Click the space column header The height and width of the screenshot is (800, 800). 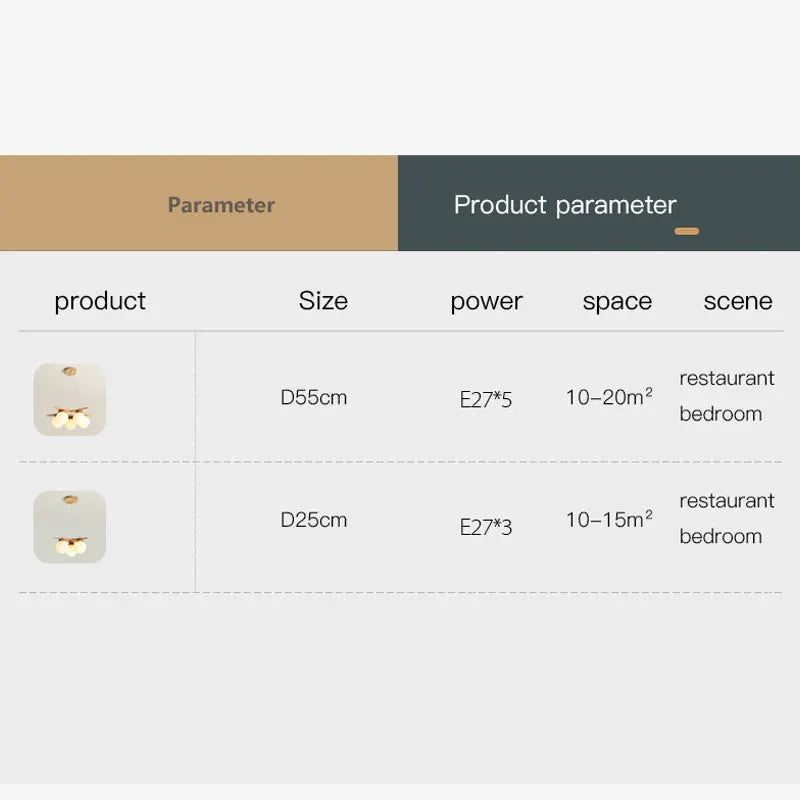(617, 301)
